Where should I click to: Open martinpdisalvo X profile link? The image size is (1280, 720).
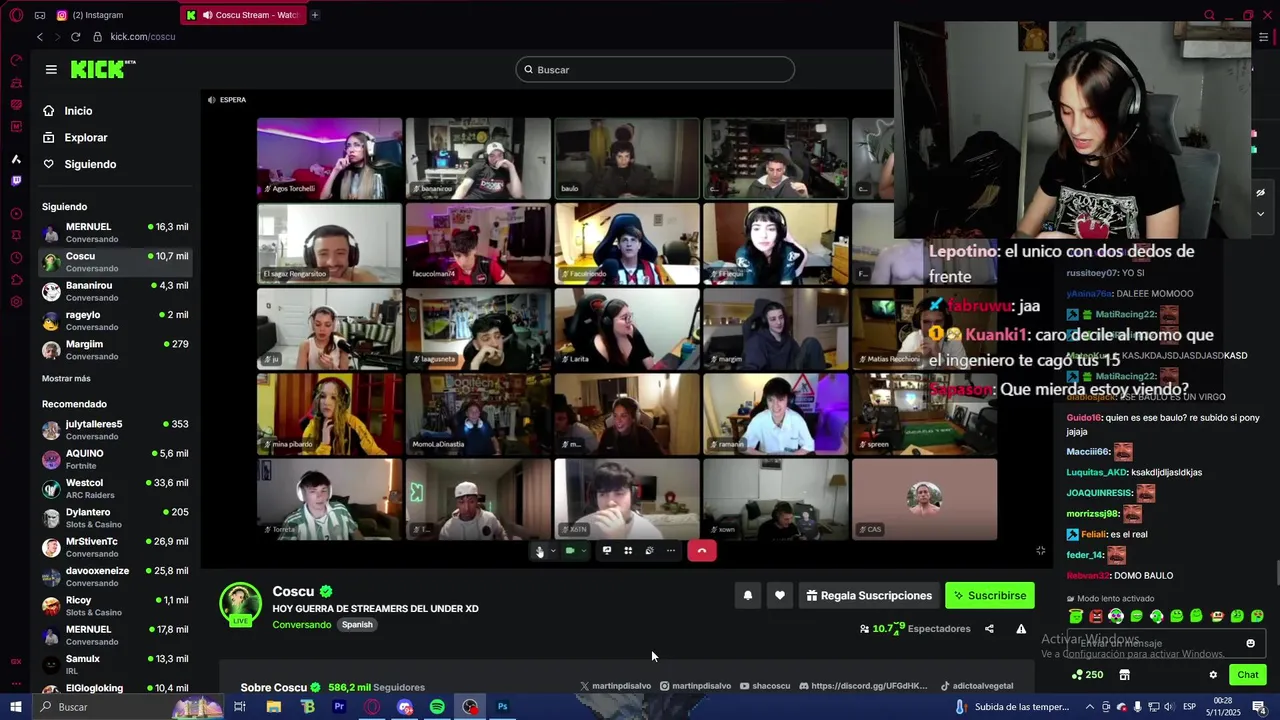[615, 686]
